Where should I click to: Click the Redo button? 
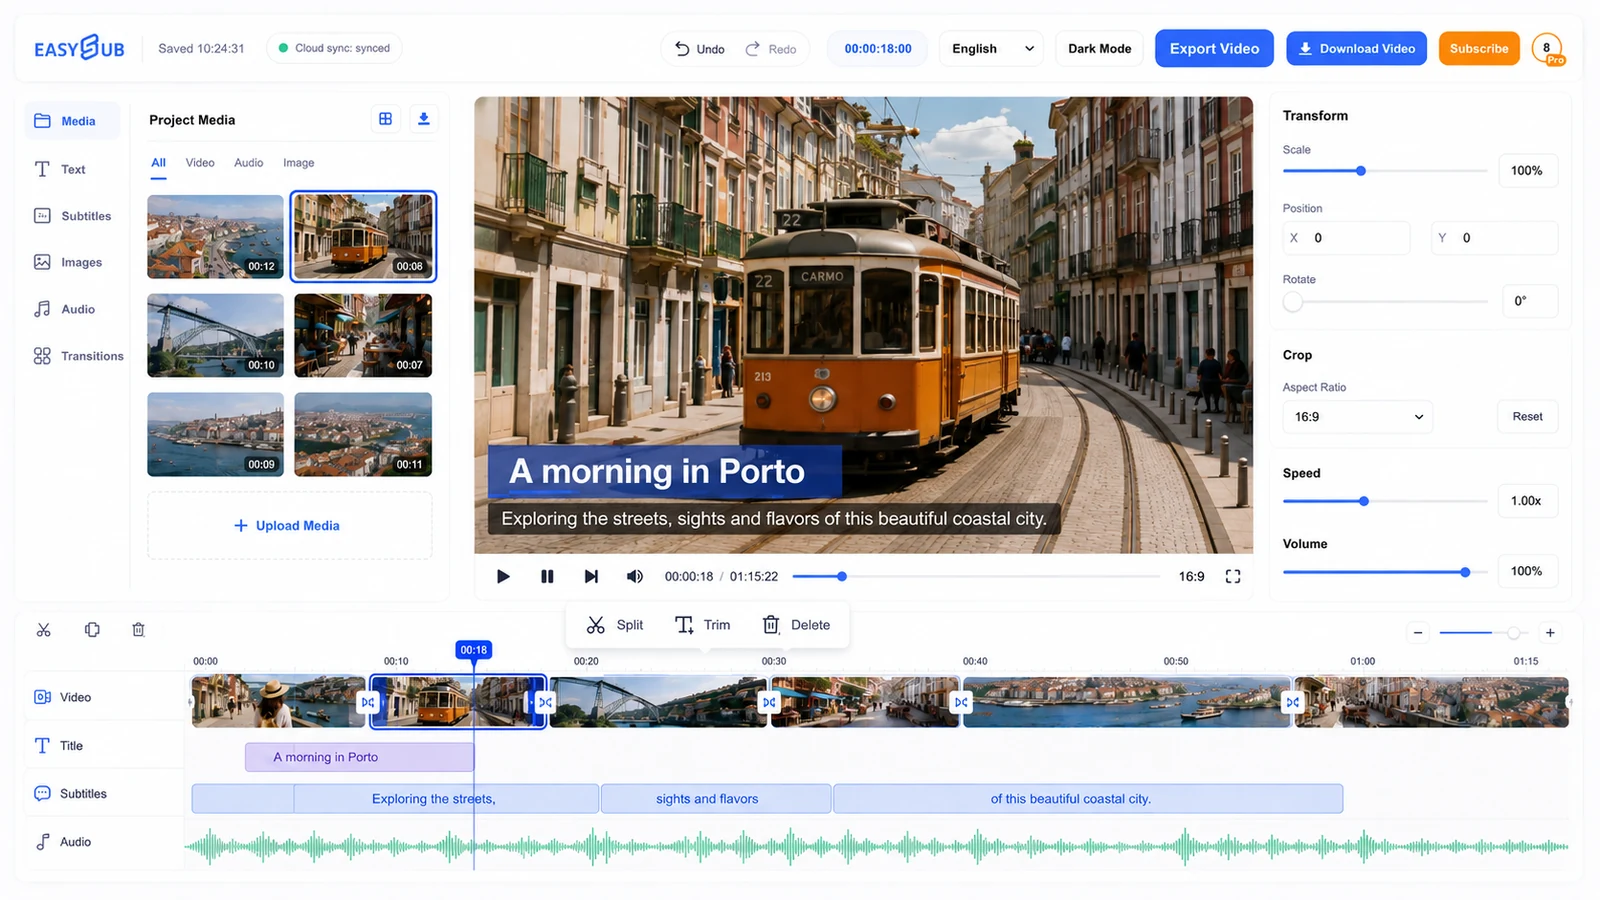click(x=770, y=49)
